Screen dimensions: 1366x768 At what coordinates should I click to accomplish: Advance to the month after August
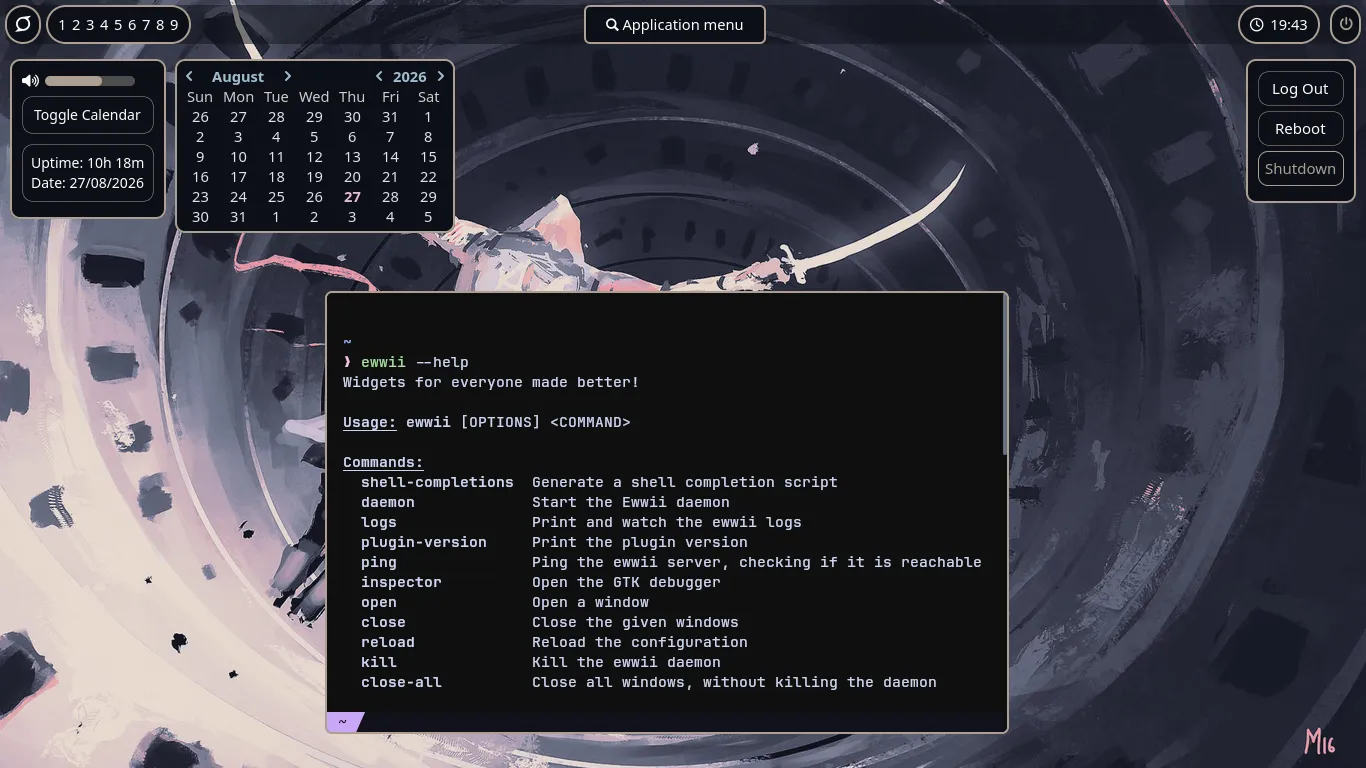click(288, 76)
